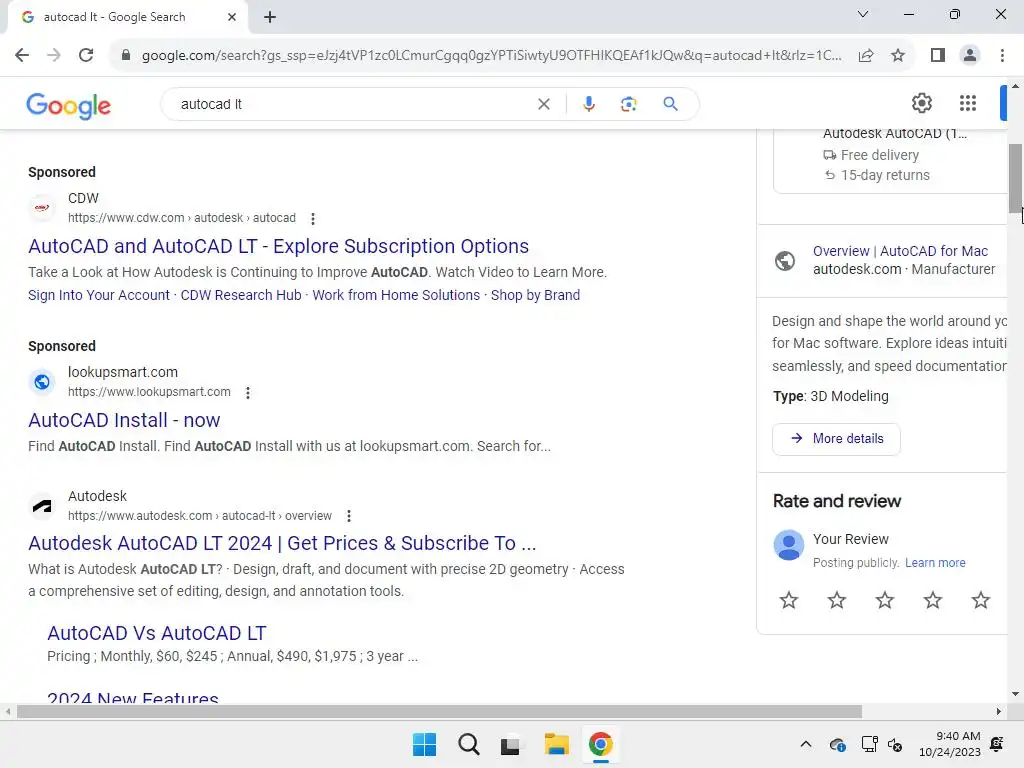Show hidden system tray icons

click(806, 744)
